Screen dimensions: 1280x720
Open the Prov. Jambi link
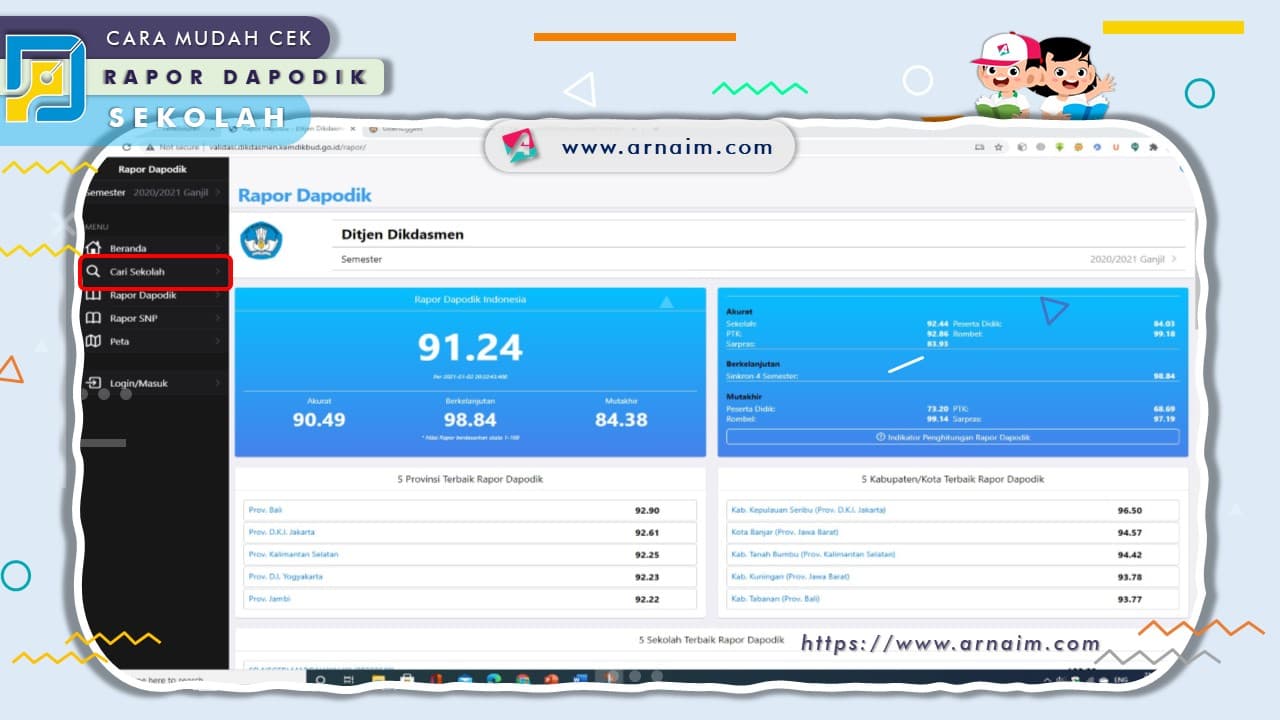pyautogui.click(x=268, y=599)
